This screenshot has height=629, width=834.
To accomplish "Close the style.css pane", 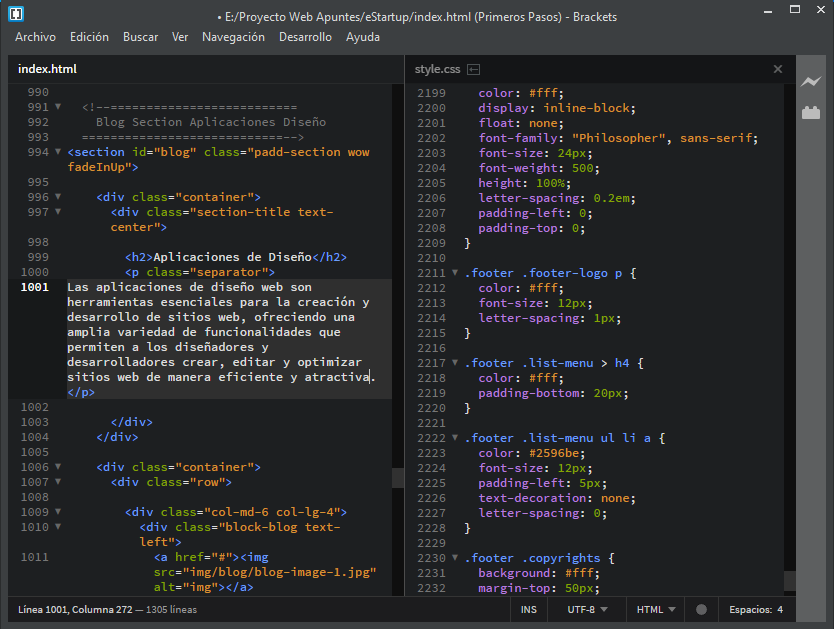I will point(778,69).
